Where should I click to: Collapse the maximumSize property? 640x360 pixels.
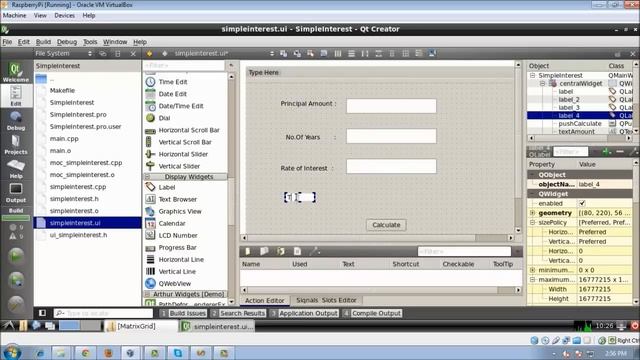[533, 280]
